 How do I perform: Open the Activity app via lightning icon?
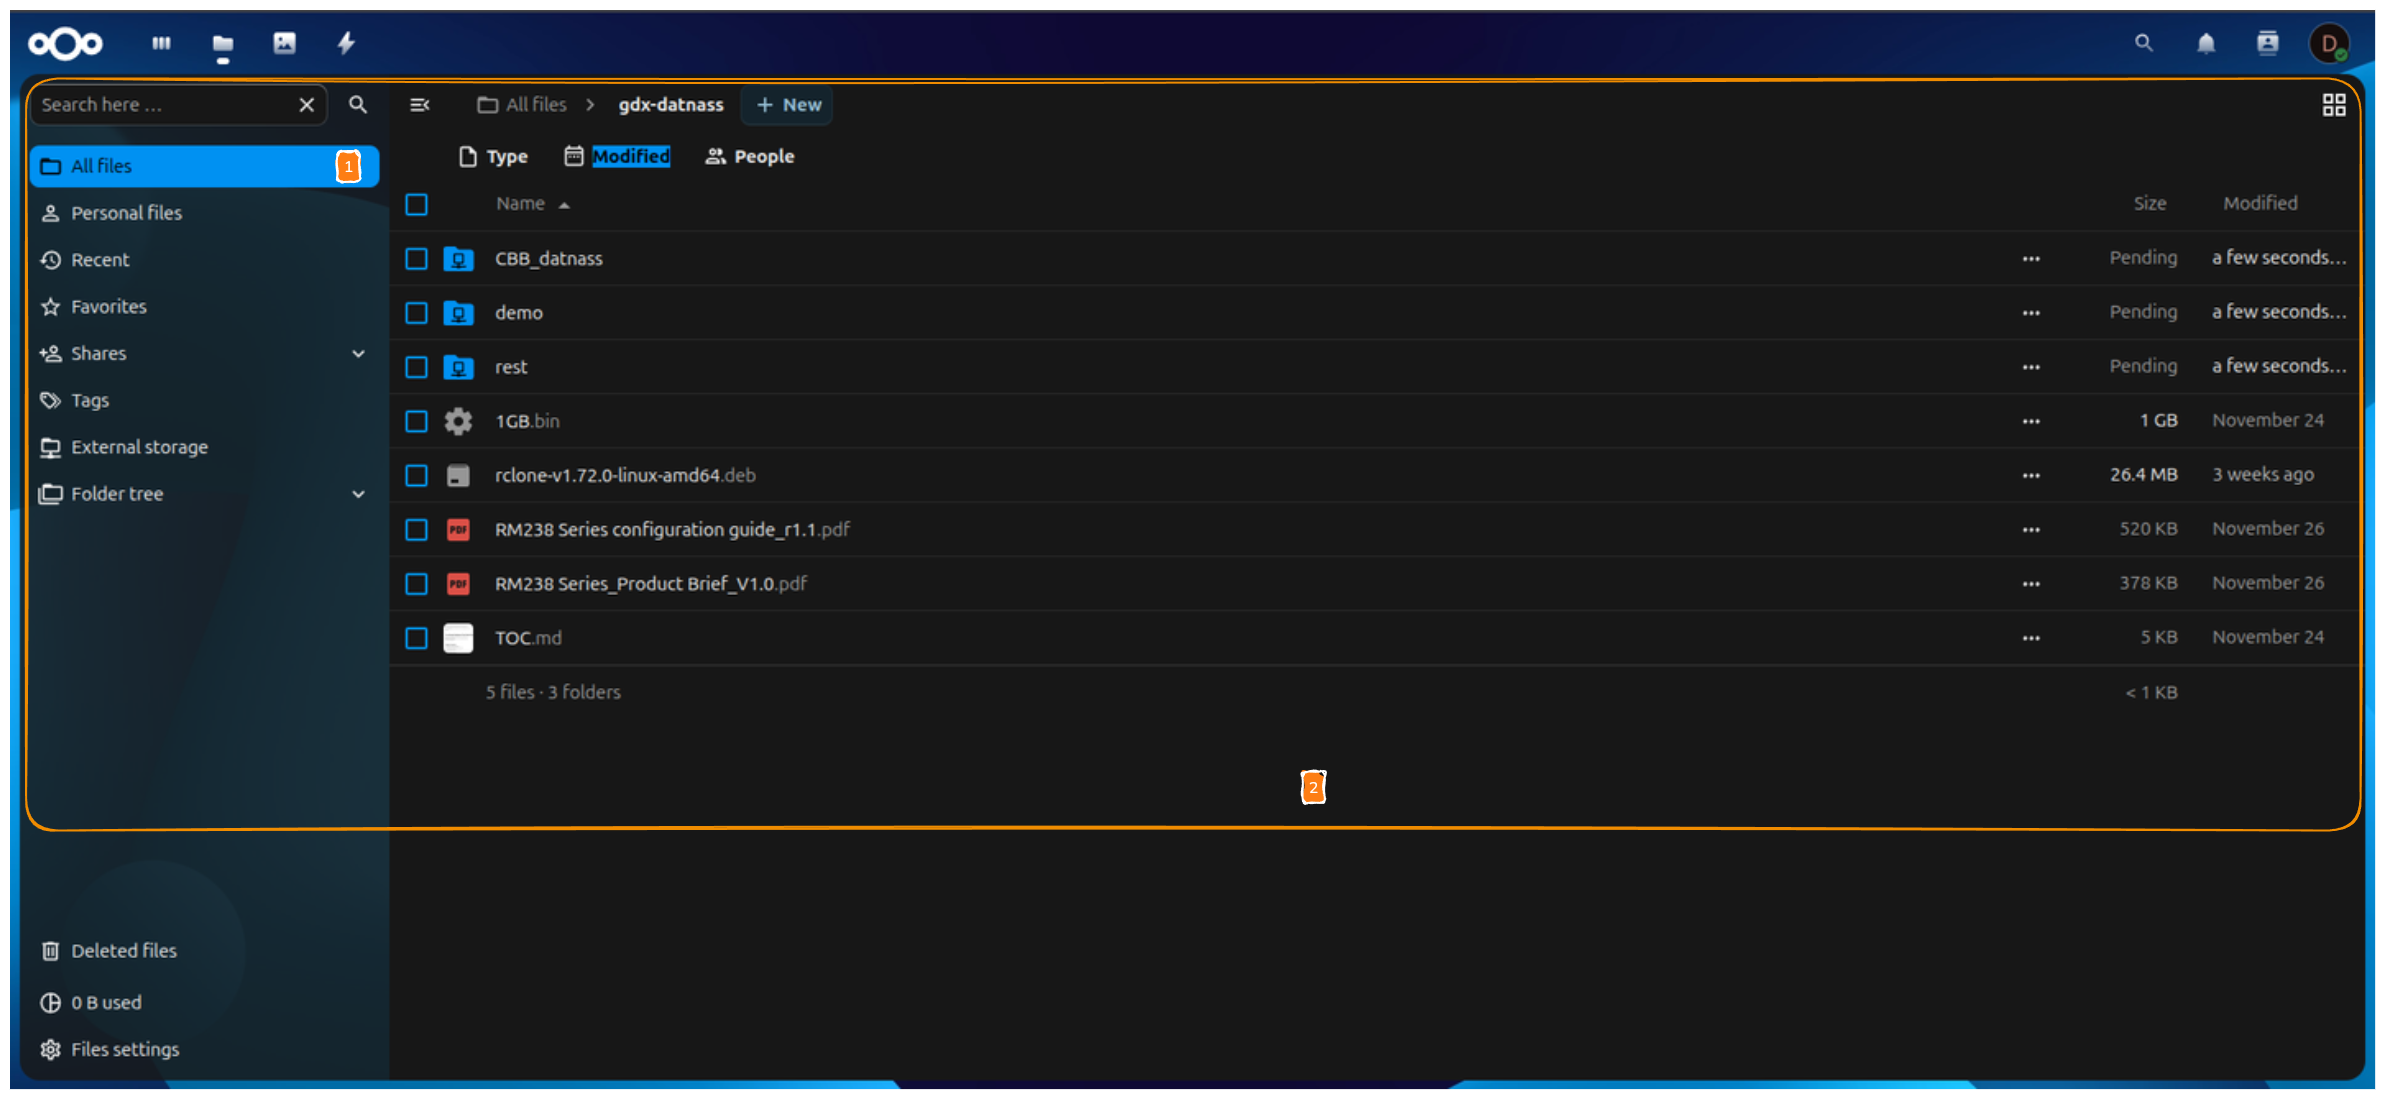pos(346,43)
